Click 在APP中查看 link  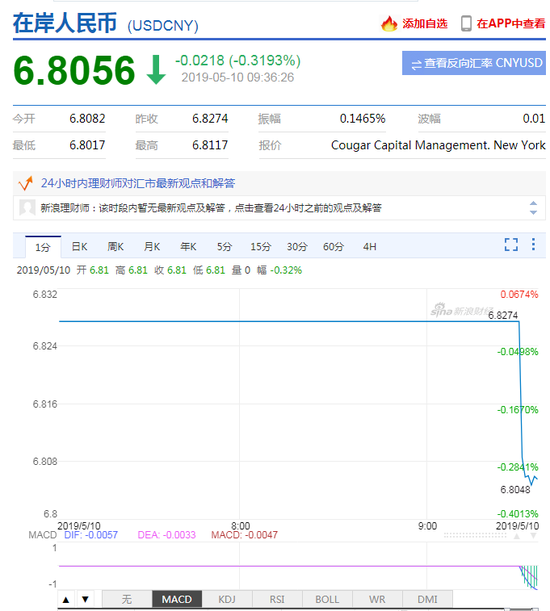(511, 24)
